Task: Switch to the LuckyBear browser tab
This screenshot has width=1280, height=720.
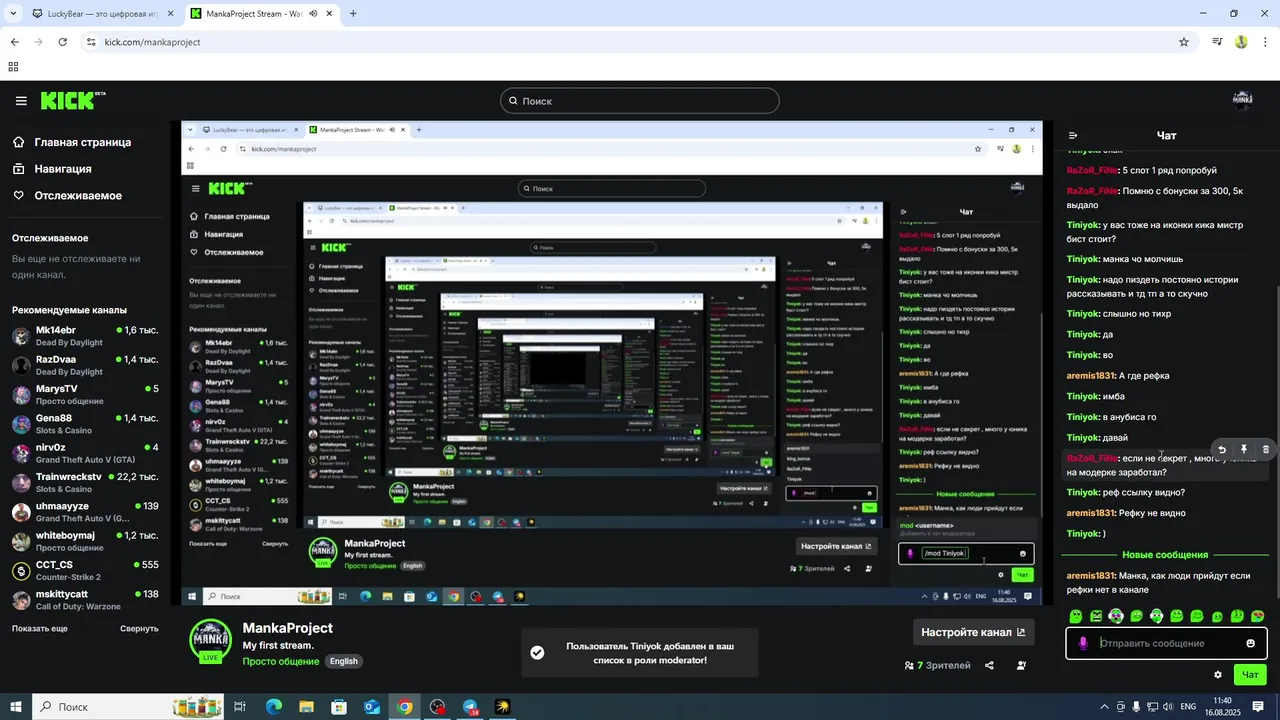Action: click(100, 14)
